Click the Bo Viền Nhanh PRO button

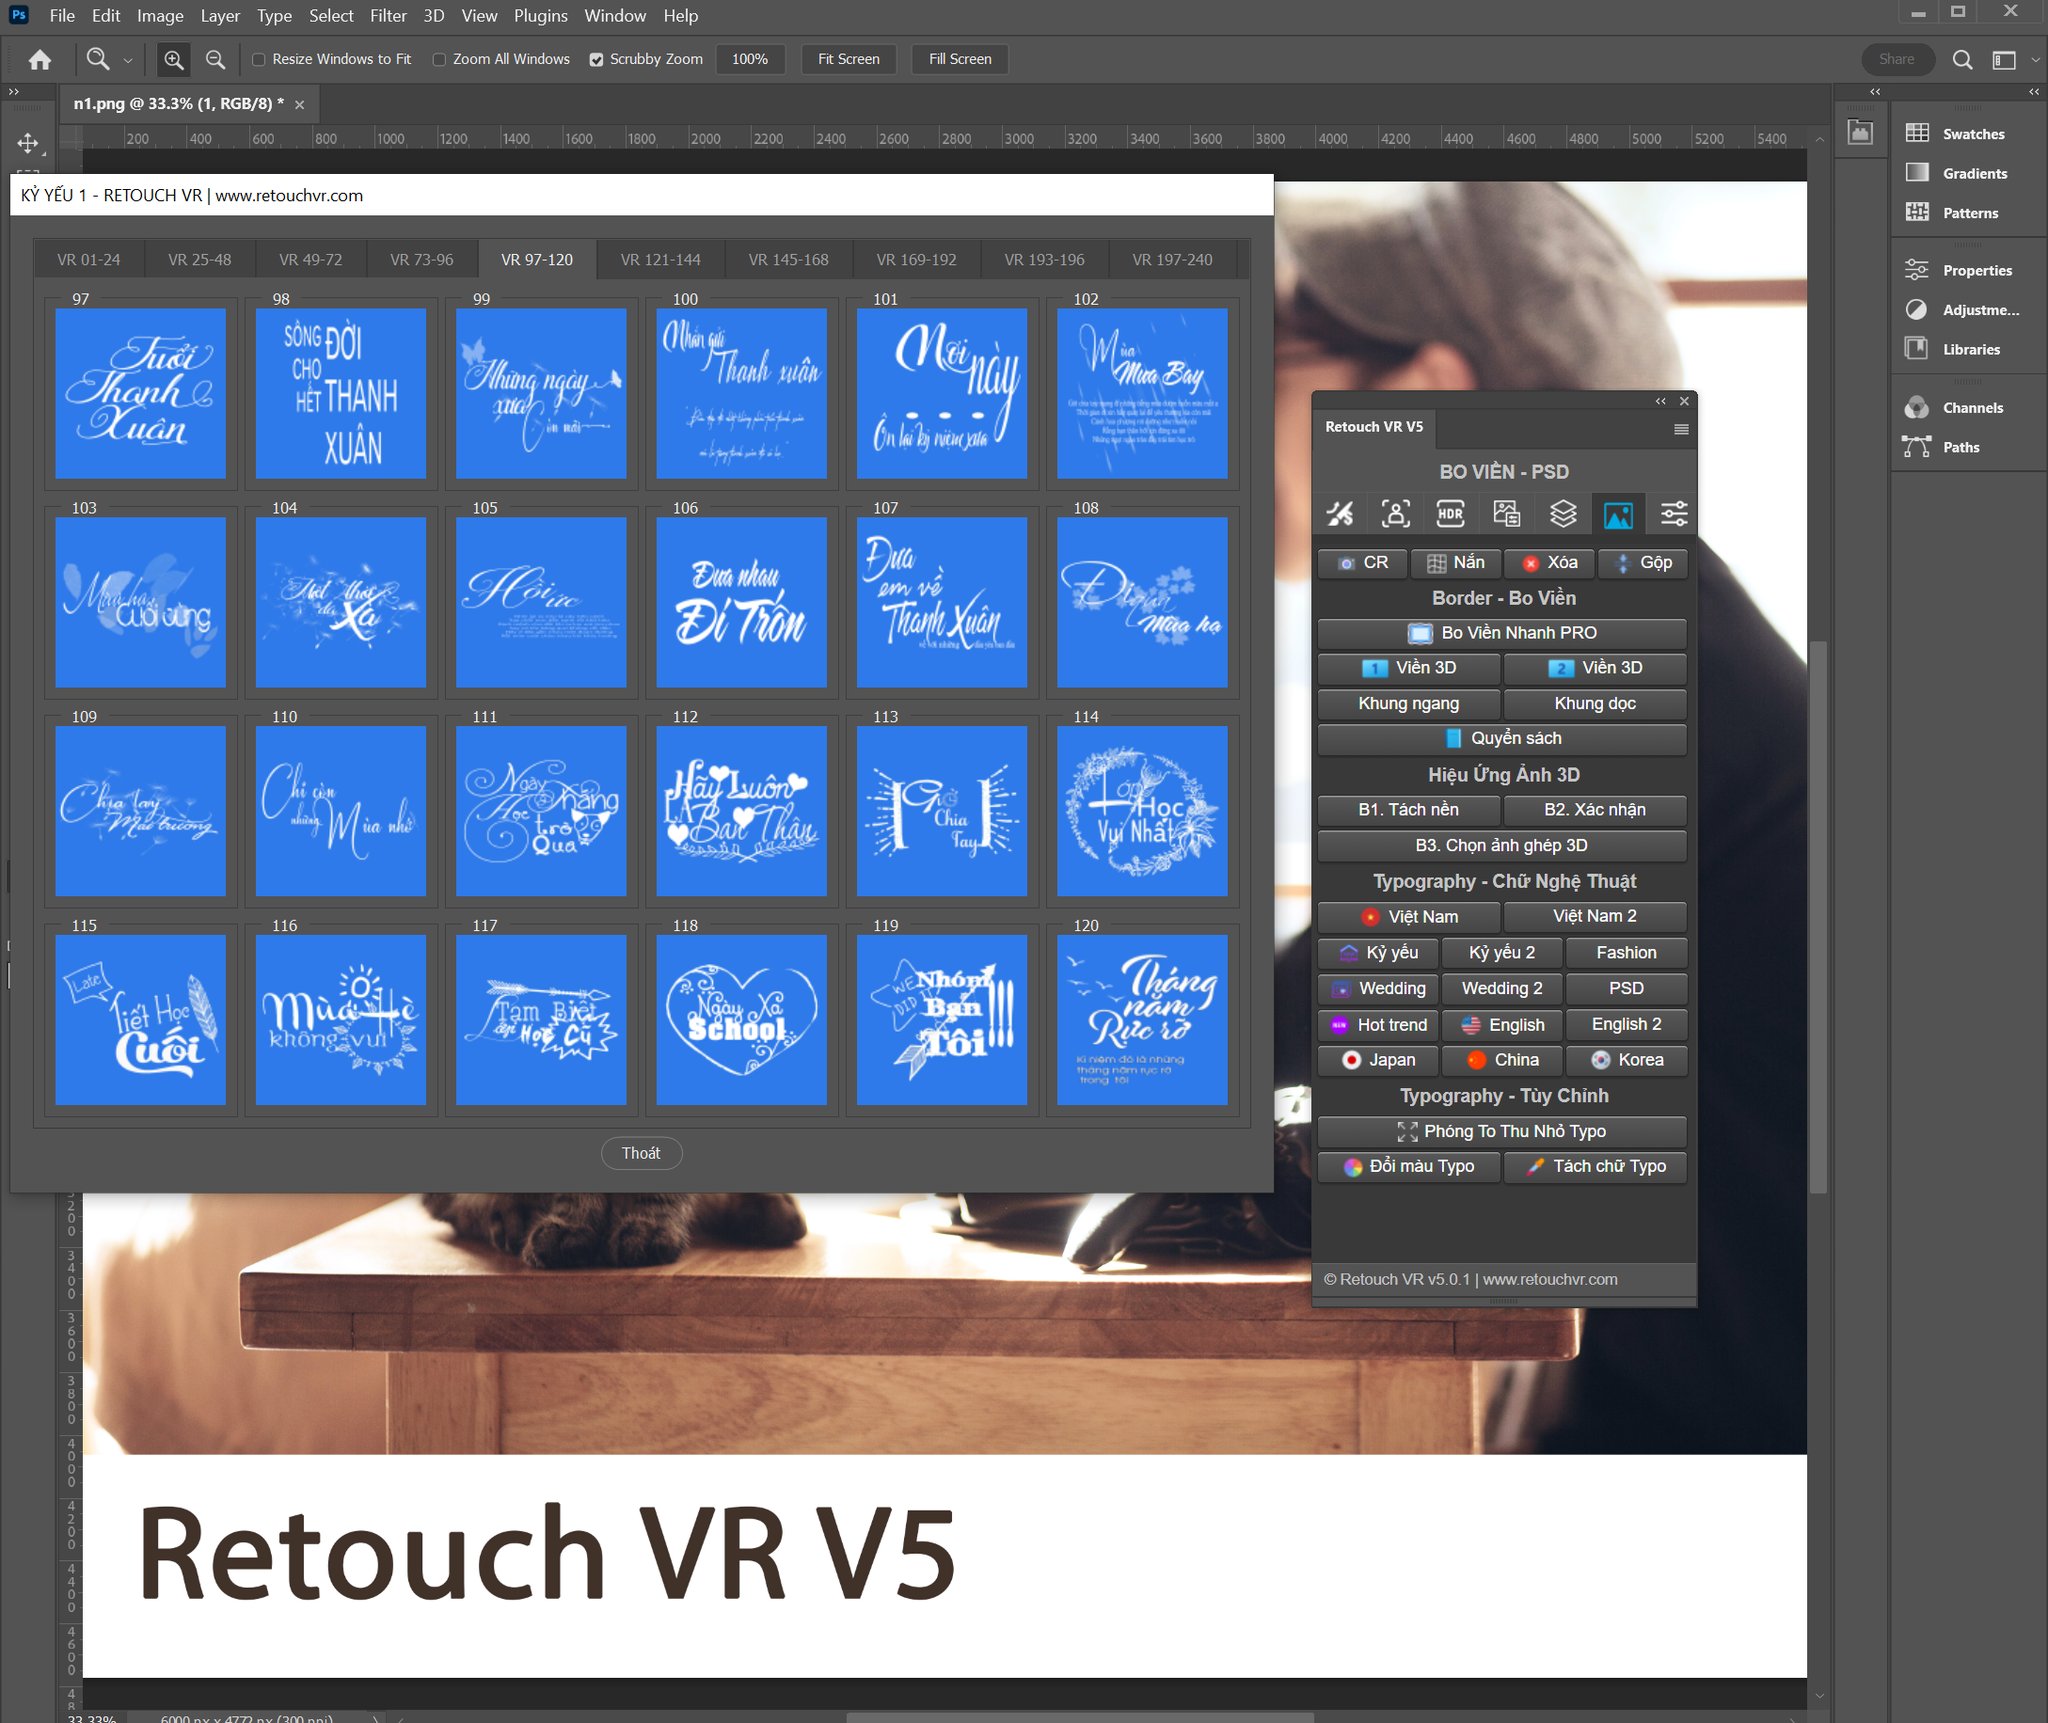(x=1502, y=633)
